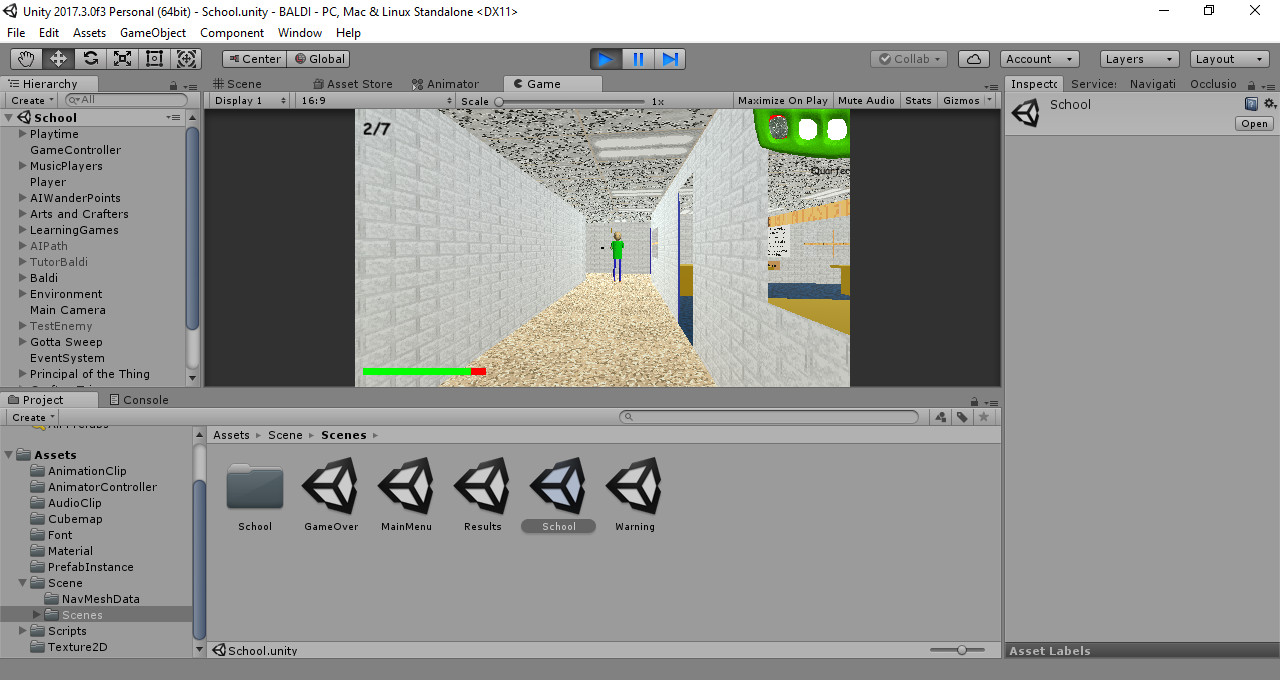
Task: Select the Rotate tool
Action: (x=89, y=58)
